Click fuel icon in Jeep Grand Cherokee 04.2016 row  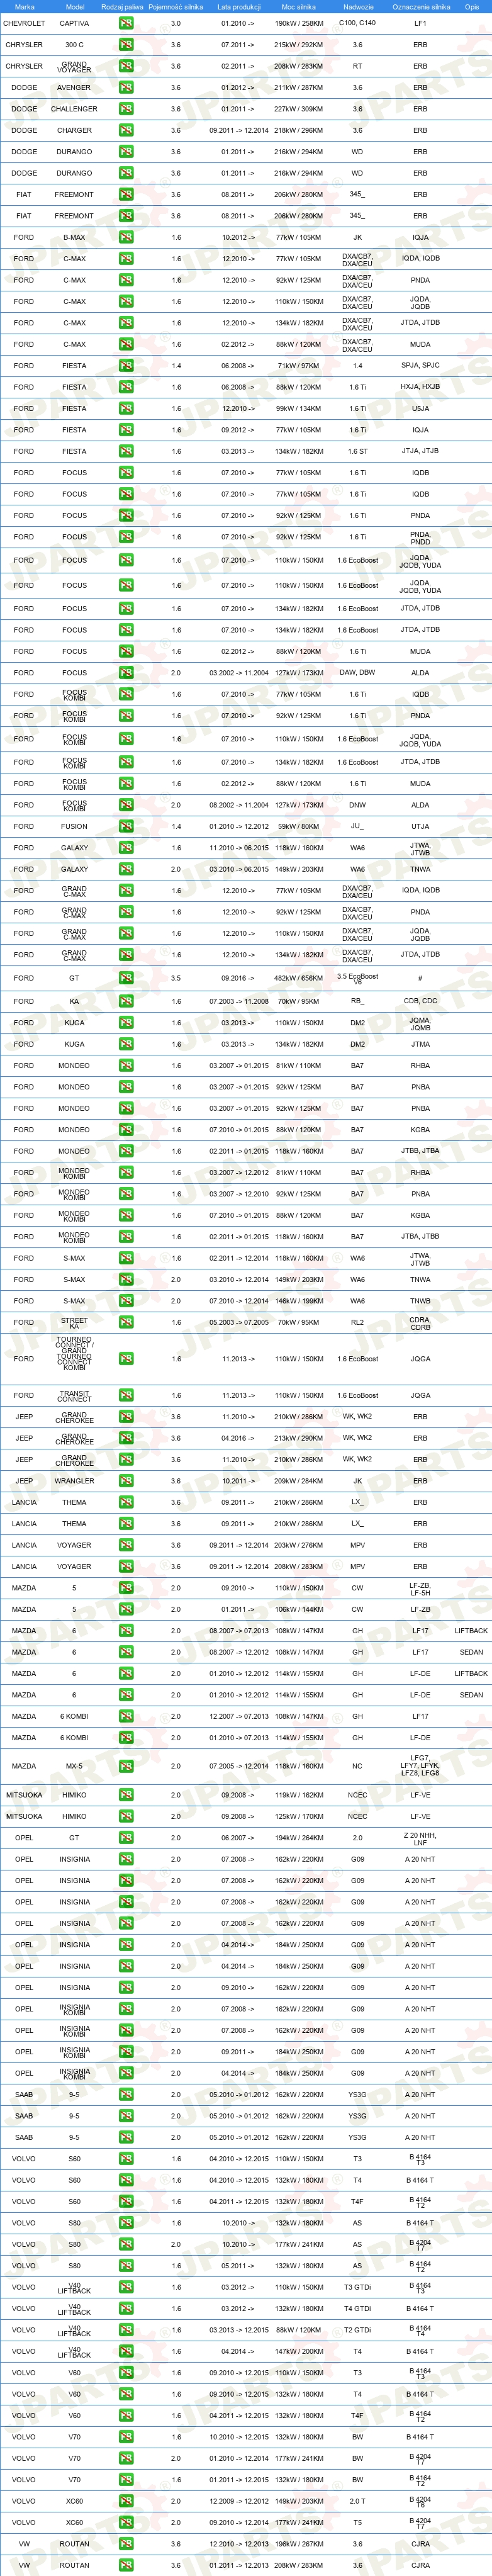[x=126, y=1439]
